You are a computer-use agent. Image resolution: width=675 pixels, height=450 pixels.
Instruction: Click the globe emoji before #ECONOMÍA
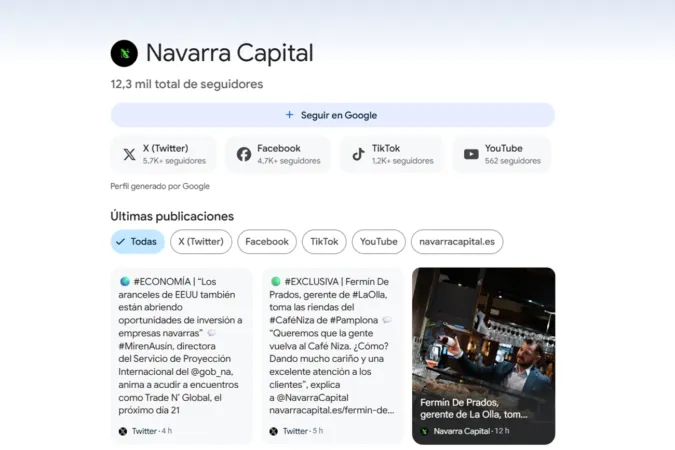tap(125, 282)
